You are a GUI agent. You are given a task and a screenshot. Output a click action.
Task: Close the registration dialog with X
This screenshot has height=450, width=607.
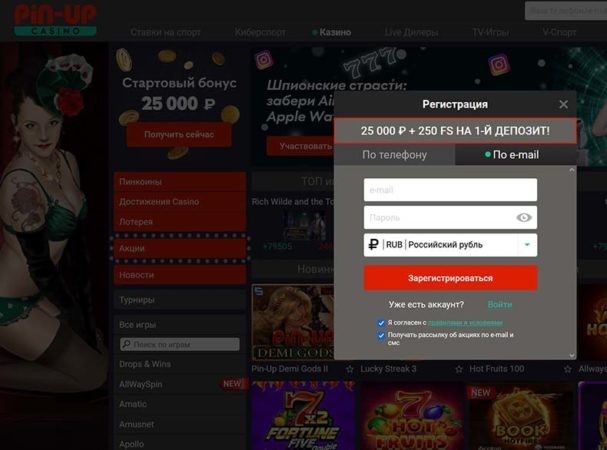pyautogui.click(x=564, y=104)
